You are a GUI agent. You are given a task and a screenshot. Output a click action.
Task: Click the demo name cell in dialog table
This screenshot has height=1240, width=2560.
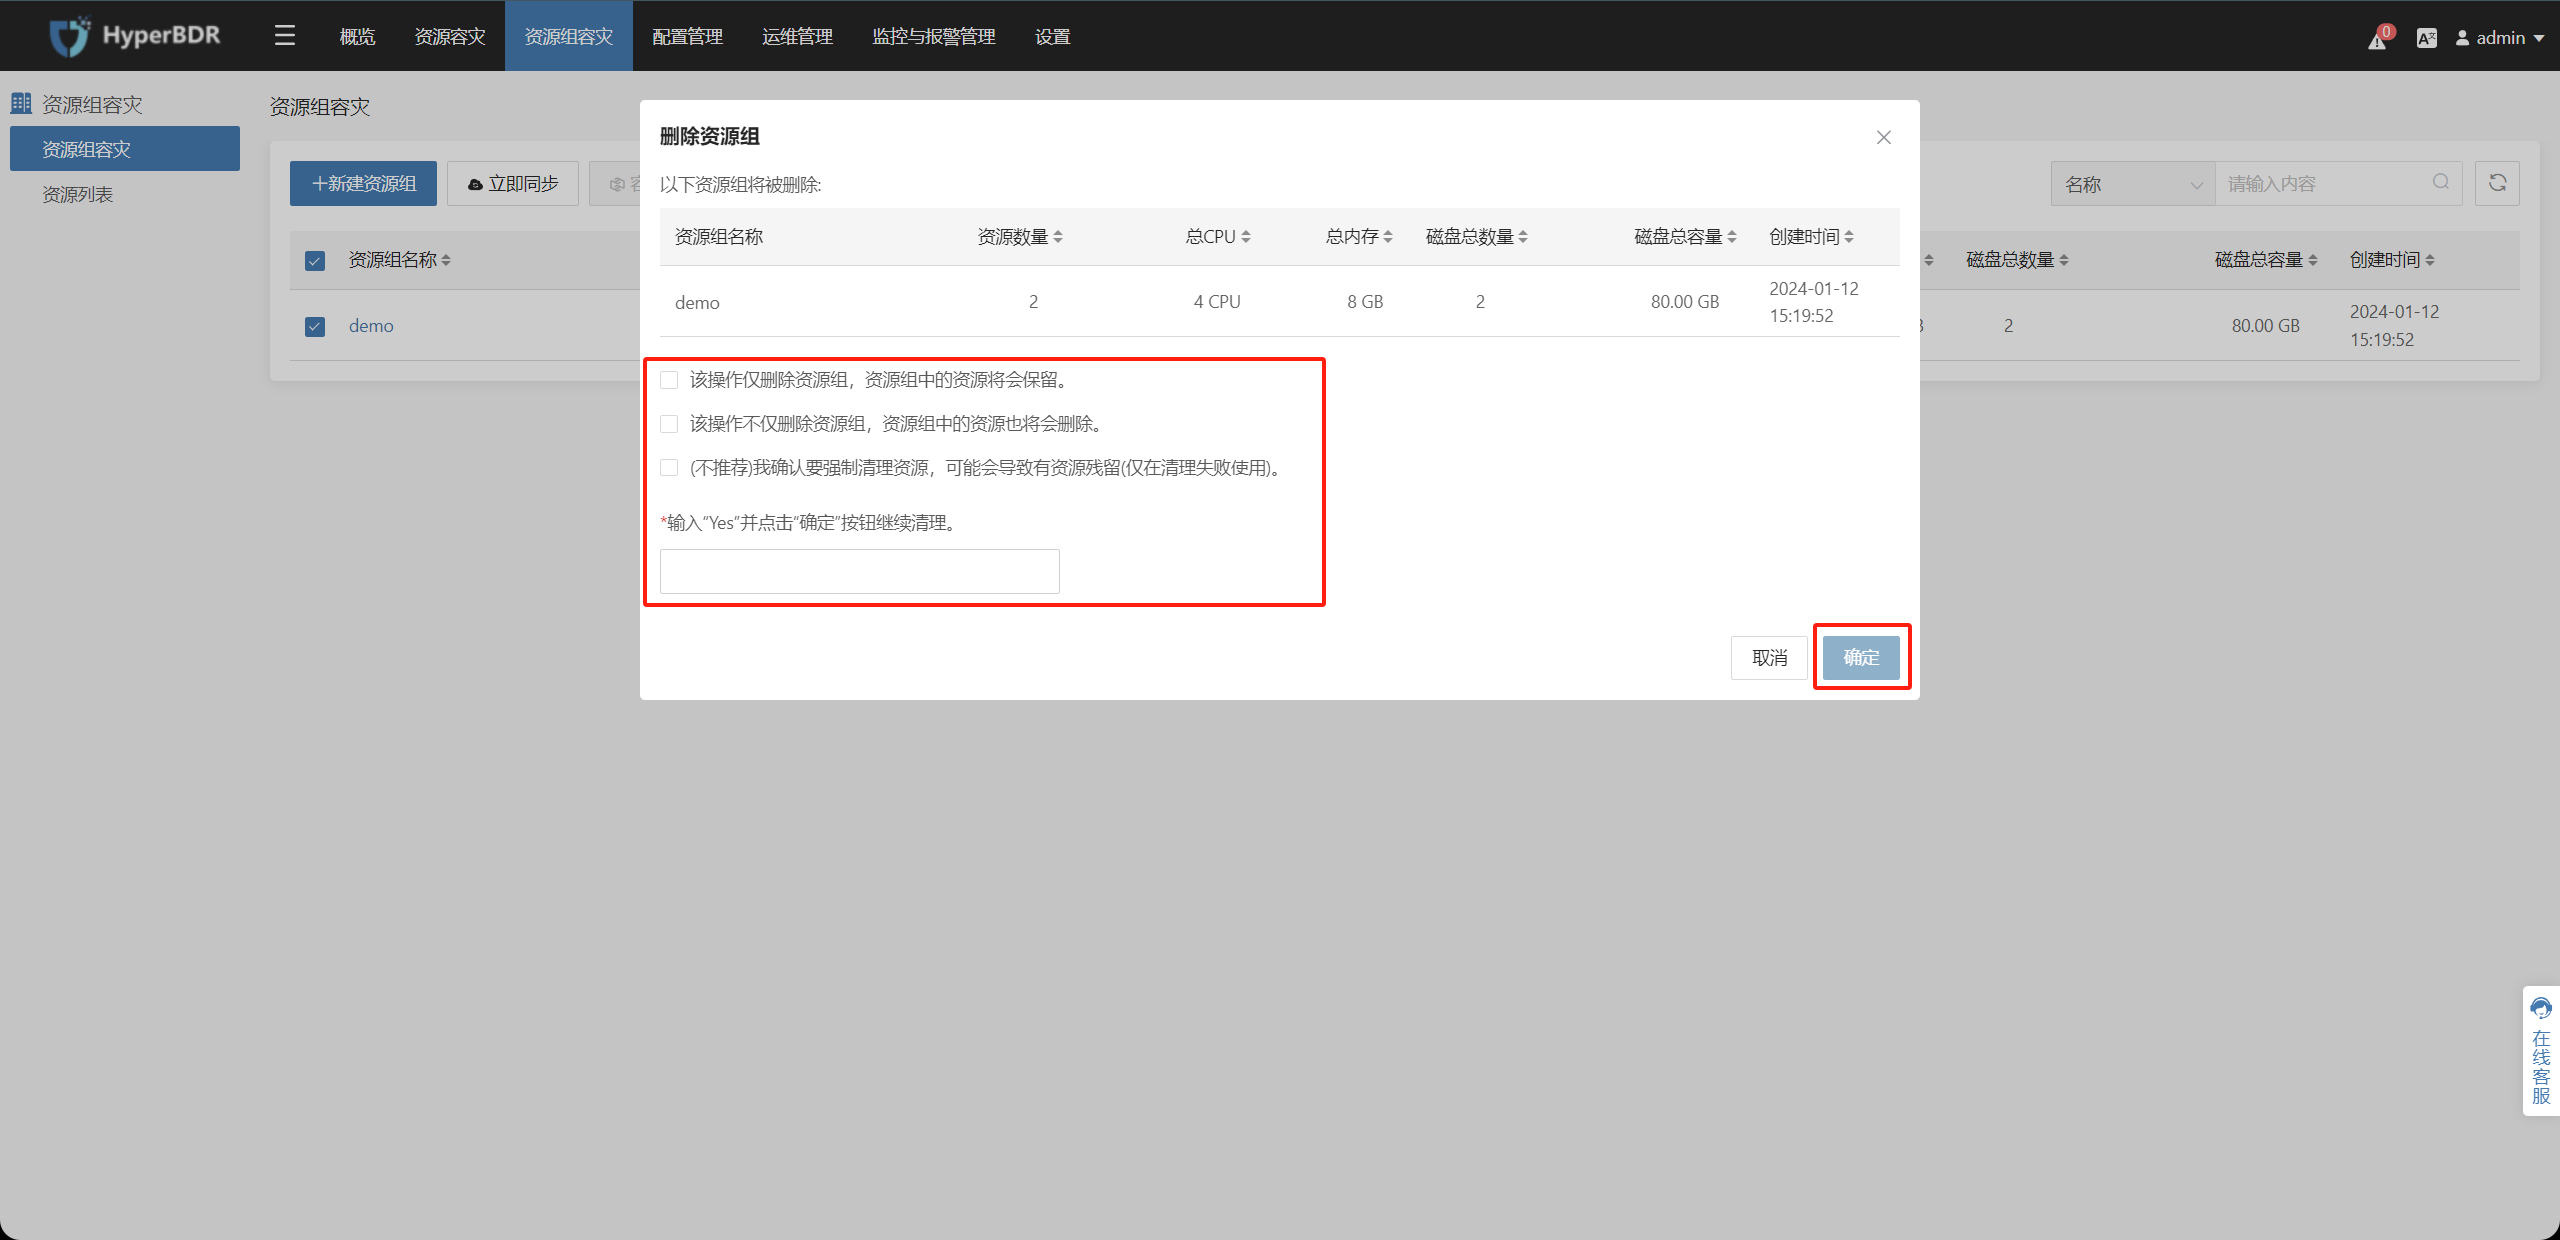pos(697,303)
